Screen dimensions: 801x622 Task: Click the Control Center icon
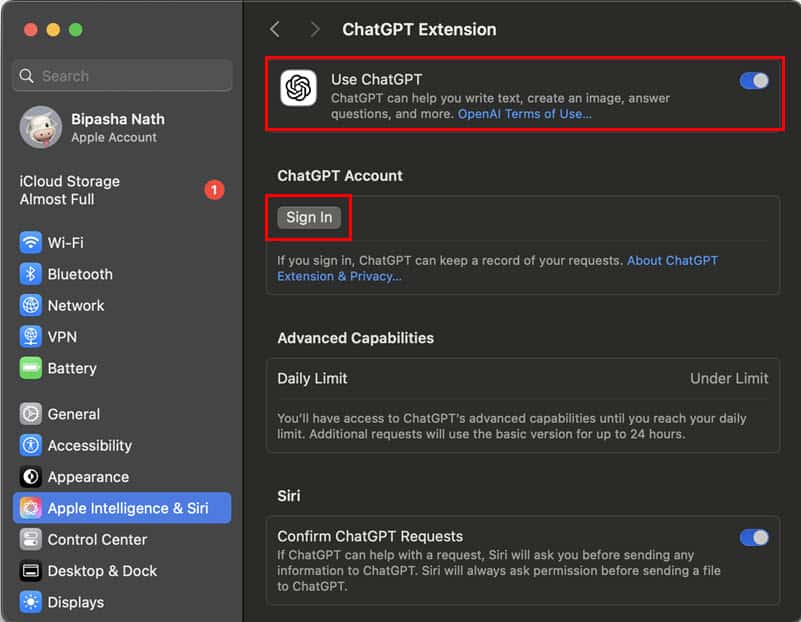pos(31,540)
